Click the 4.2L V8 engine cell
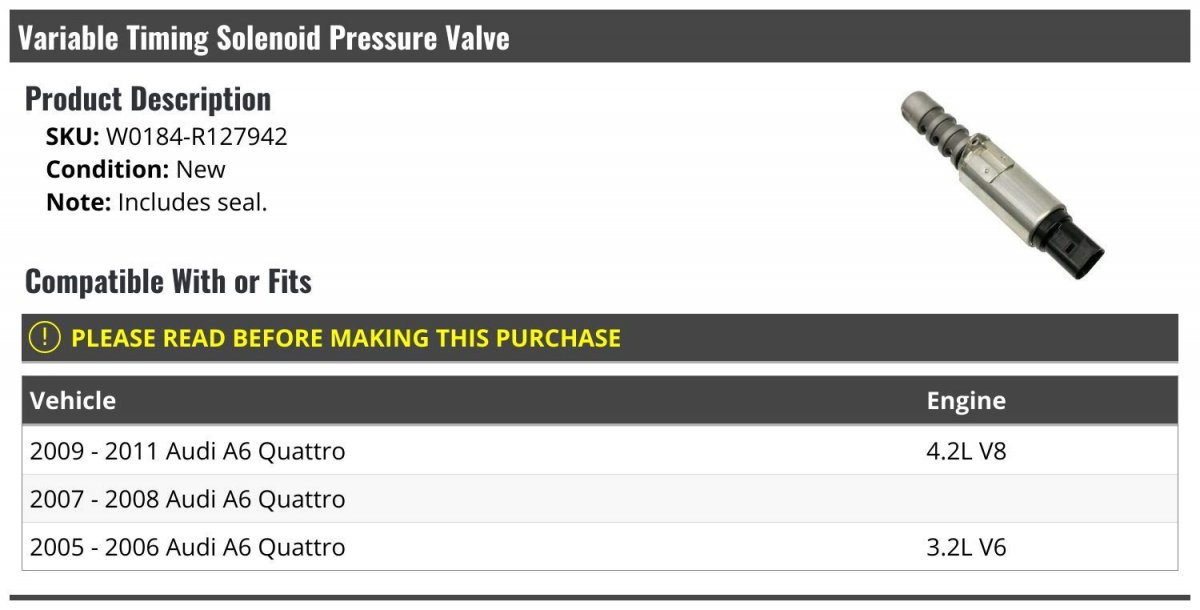 tap(966, 451)
